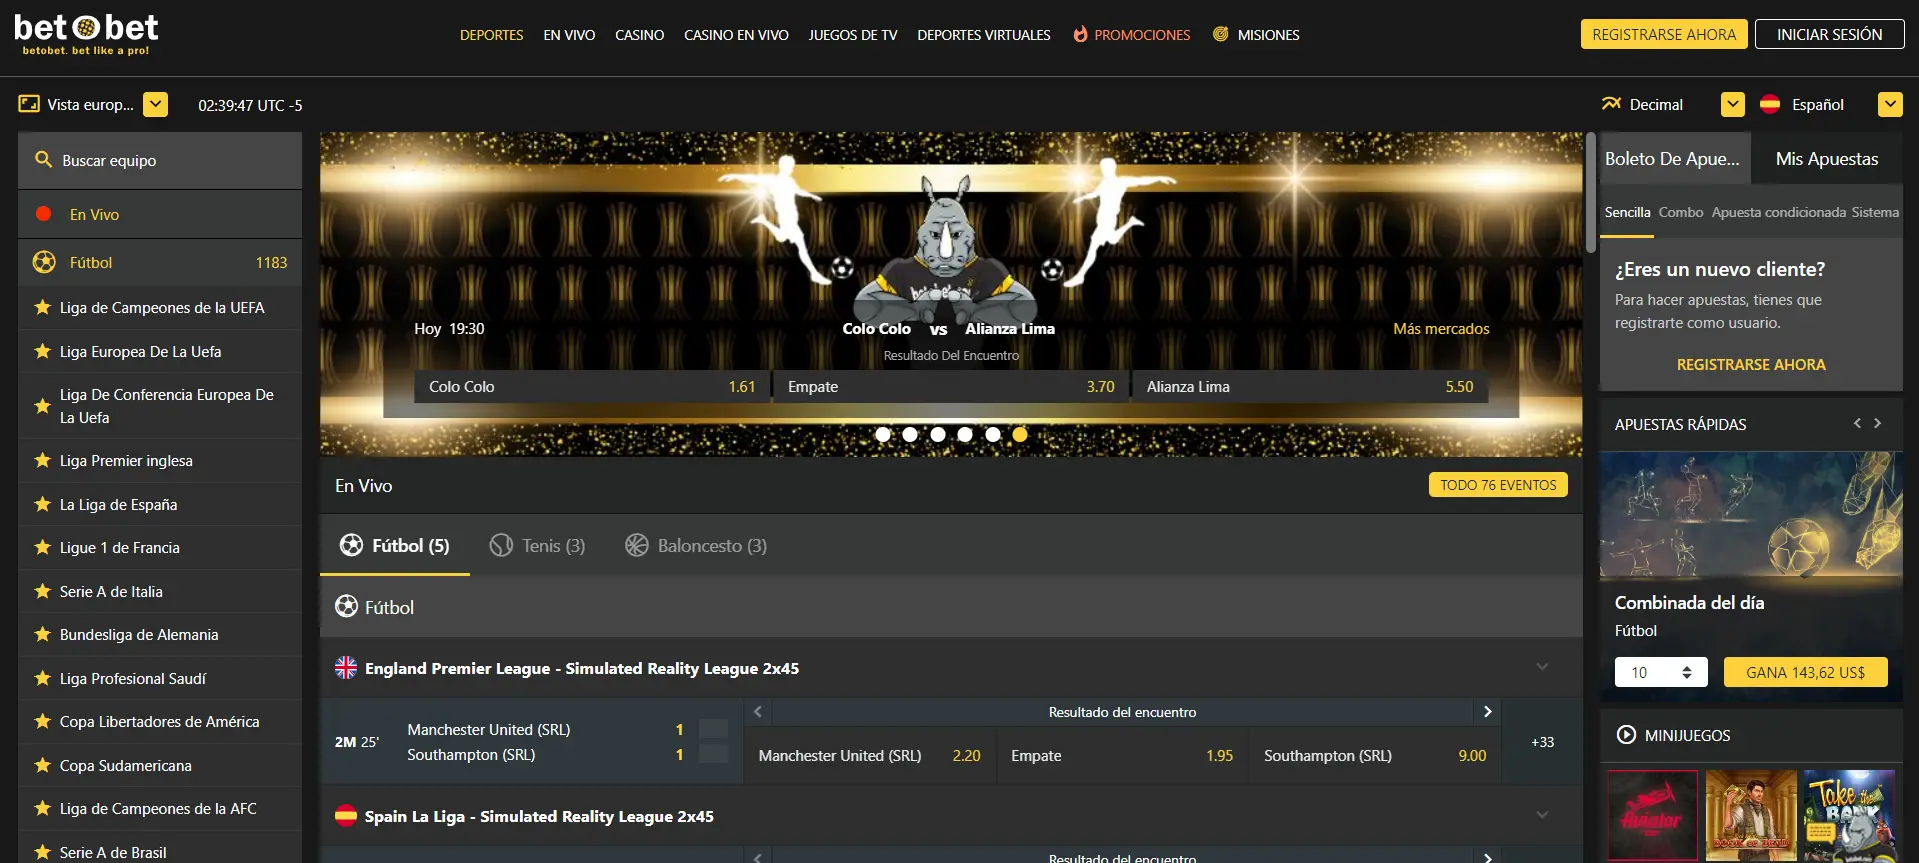1919x863 pixels.
Task: Click star beside Liga Premier inglesa
Action: click(42, 460)
